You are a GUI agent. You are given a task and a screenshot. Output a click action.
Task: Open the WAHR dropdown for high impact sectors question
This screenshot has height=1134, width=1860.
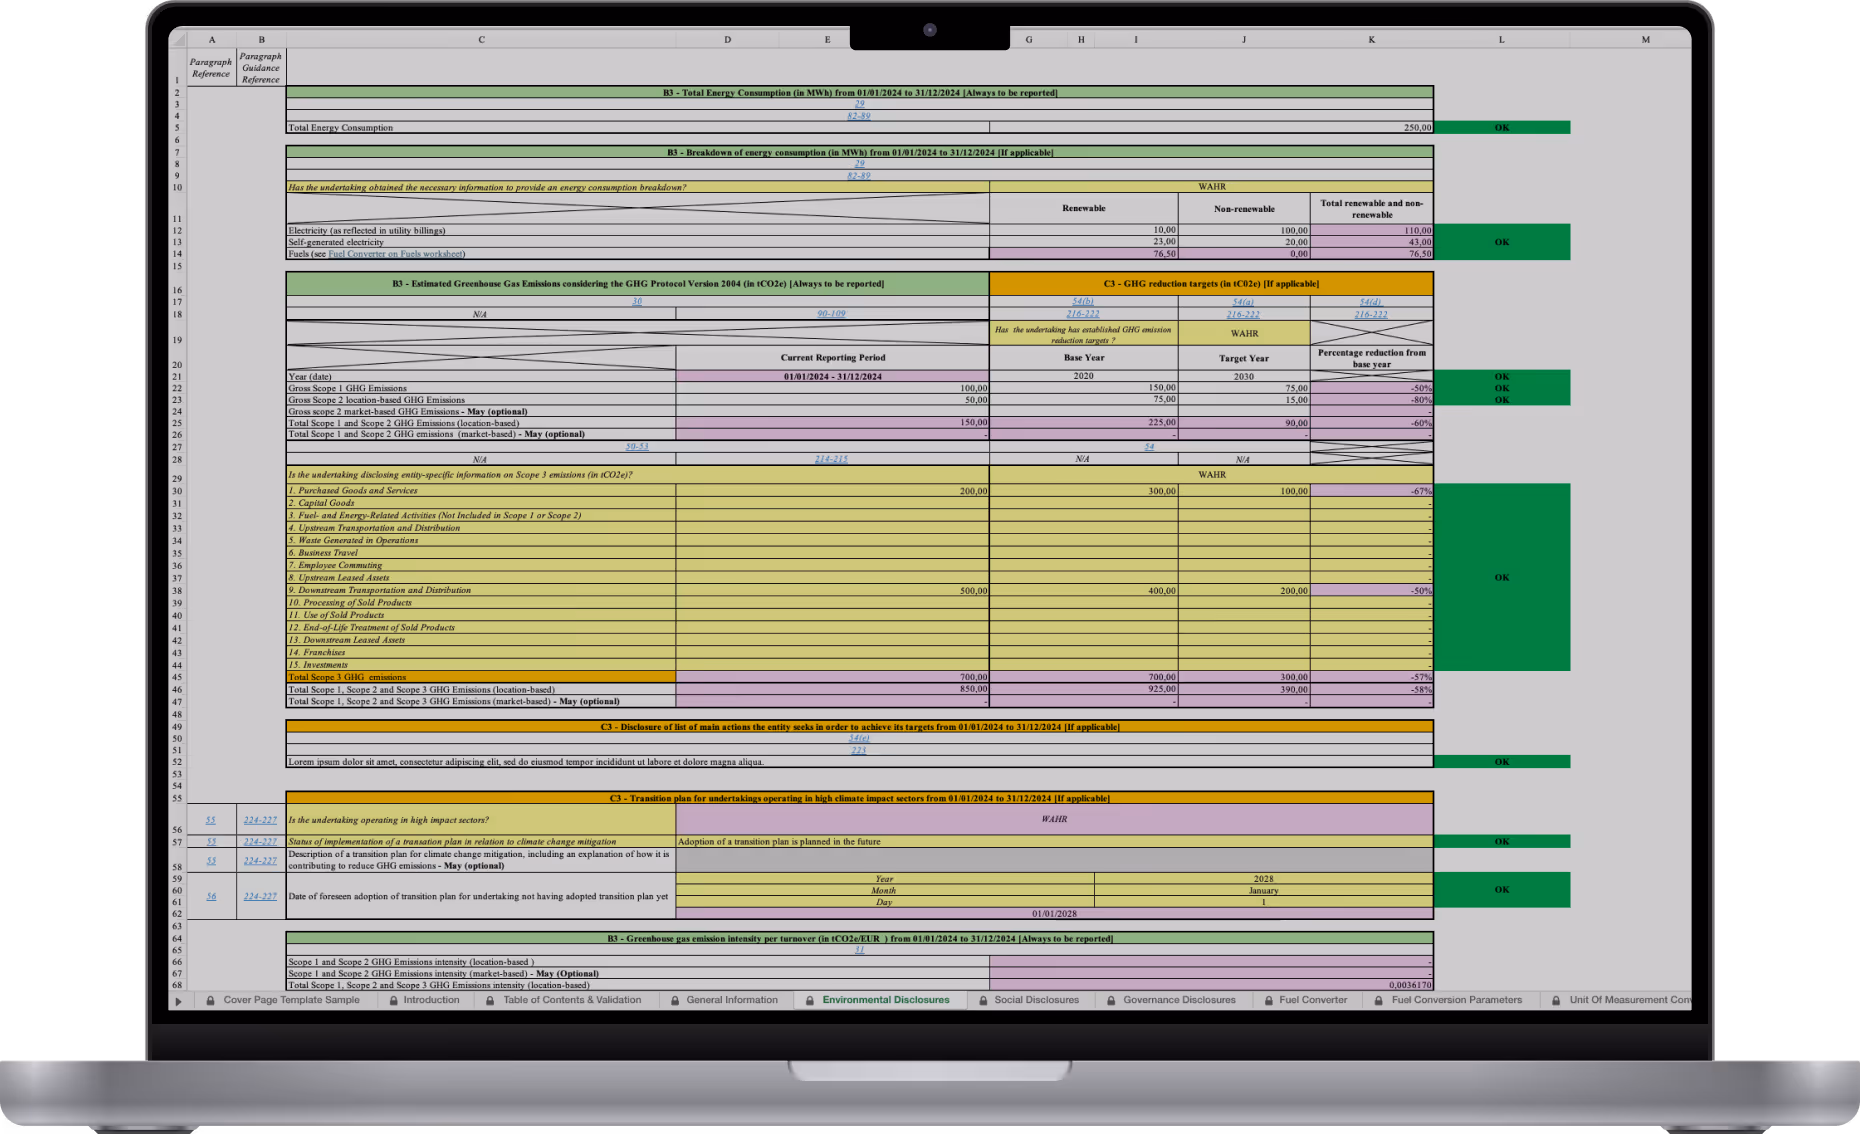click(1054, 819)
